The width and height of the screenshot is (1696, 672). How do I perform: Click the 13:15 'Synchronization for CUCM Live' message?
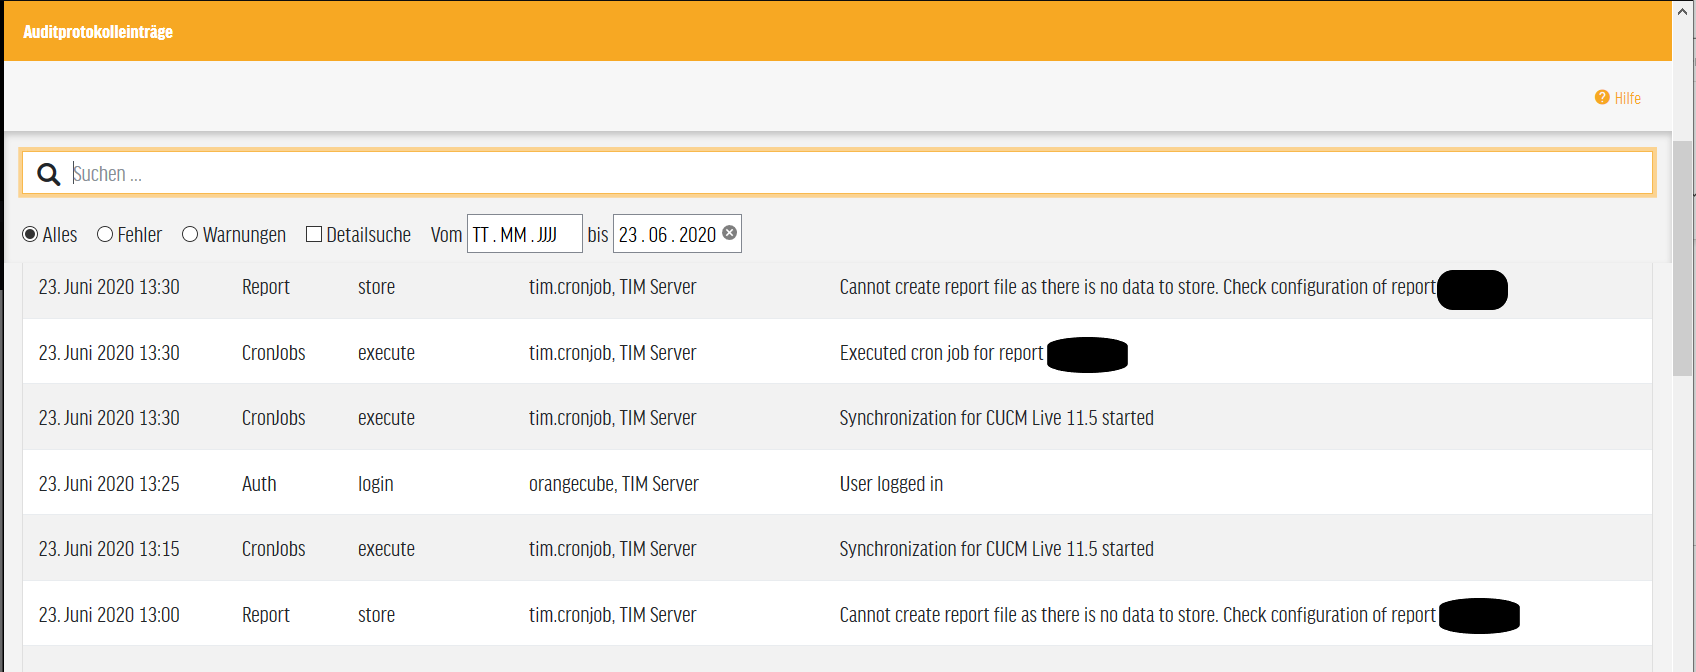[x=997, y=549]
